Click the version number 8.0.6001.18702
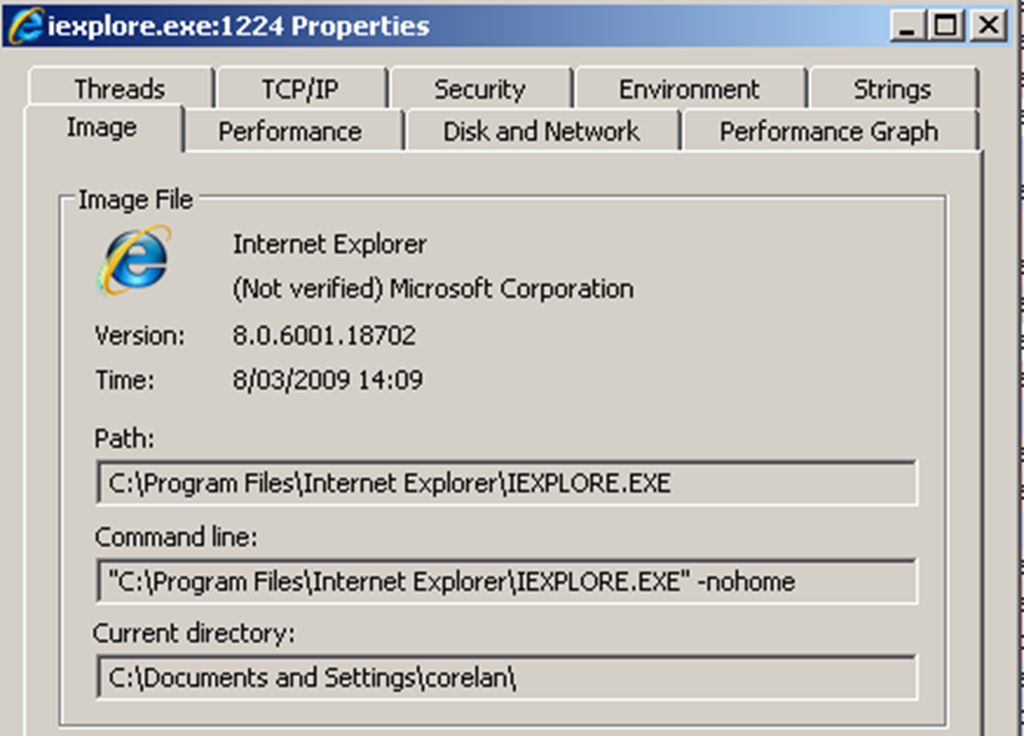 coord(324,336)
